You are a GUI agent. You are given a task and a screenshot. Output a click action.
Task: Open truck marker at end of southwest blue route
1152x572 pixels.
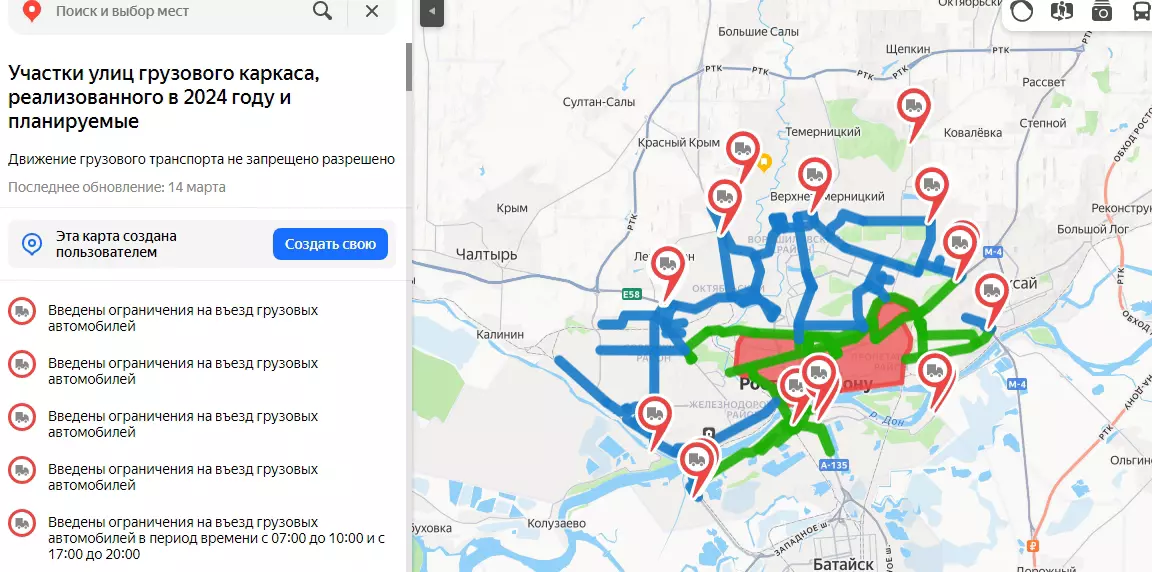click(654, 413)
